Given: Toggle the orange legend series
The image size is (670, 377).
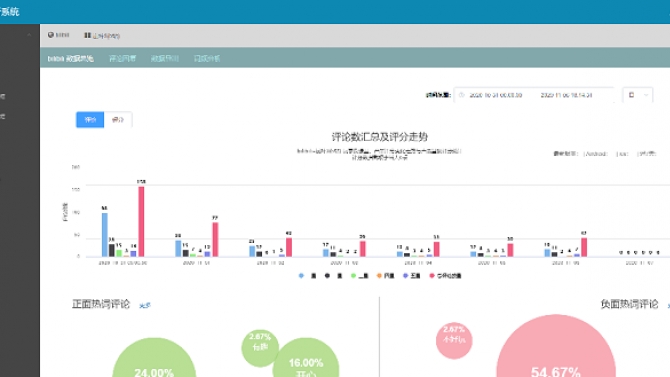Looking at the screenshot, I should click(x=385, y=276).
